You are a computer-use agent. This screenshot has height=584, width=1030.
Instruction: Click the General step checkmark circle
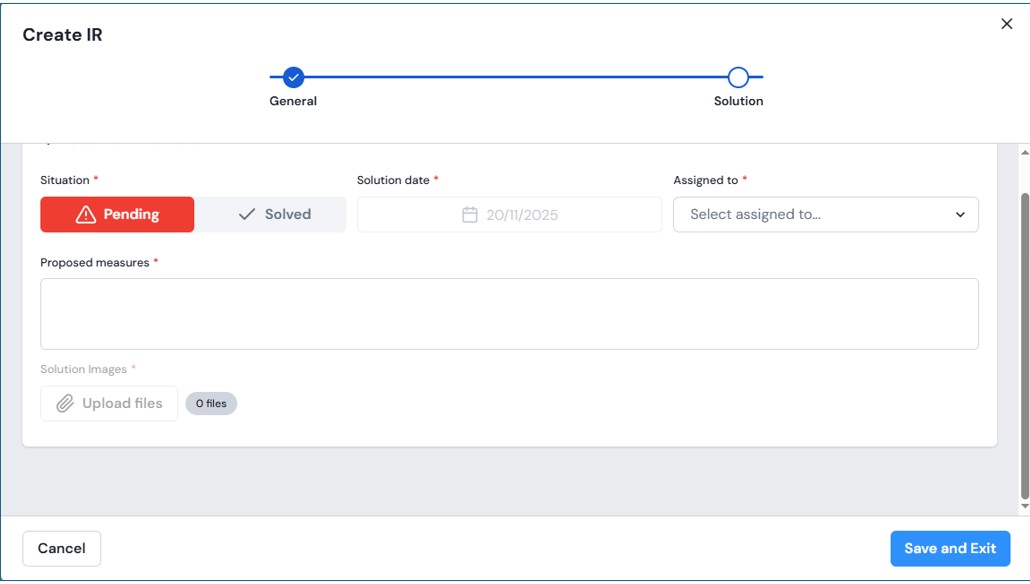tap(293, 77)
